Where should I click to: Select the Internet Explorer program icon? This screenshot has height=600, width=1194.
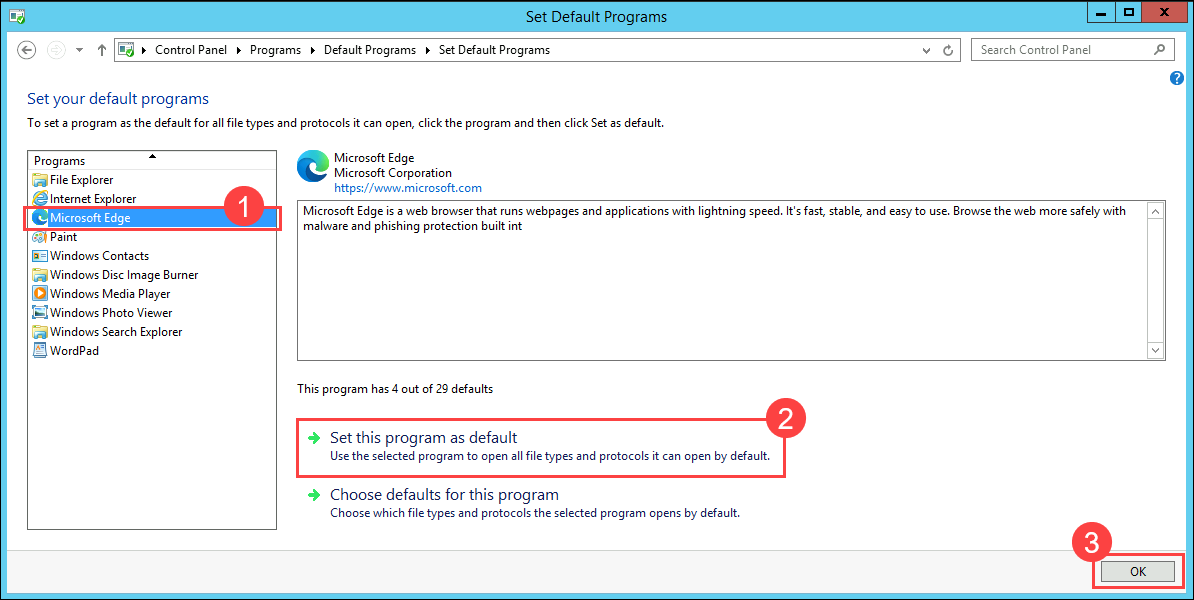[41, 198]
